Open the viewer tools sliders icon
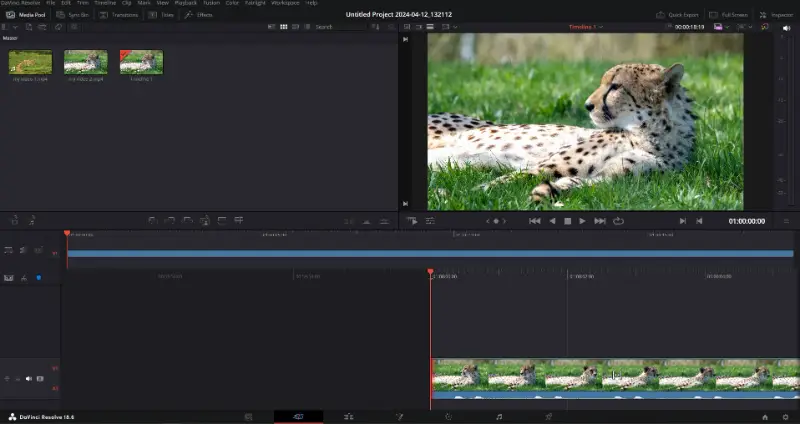The height and width of the screenshot is (424, 800). point(430,221)
